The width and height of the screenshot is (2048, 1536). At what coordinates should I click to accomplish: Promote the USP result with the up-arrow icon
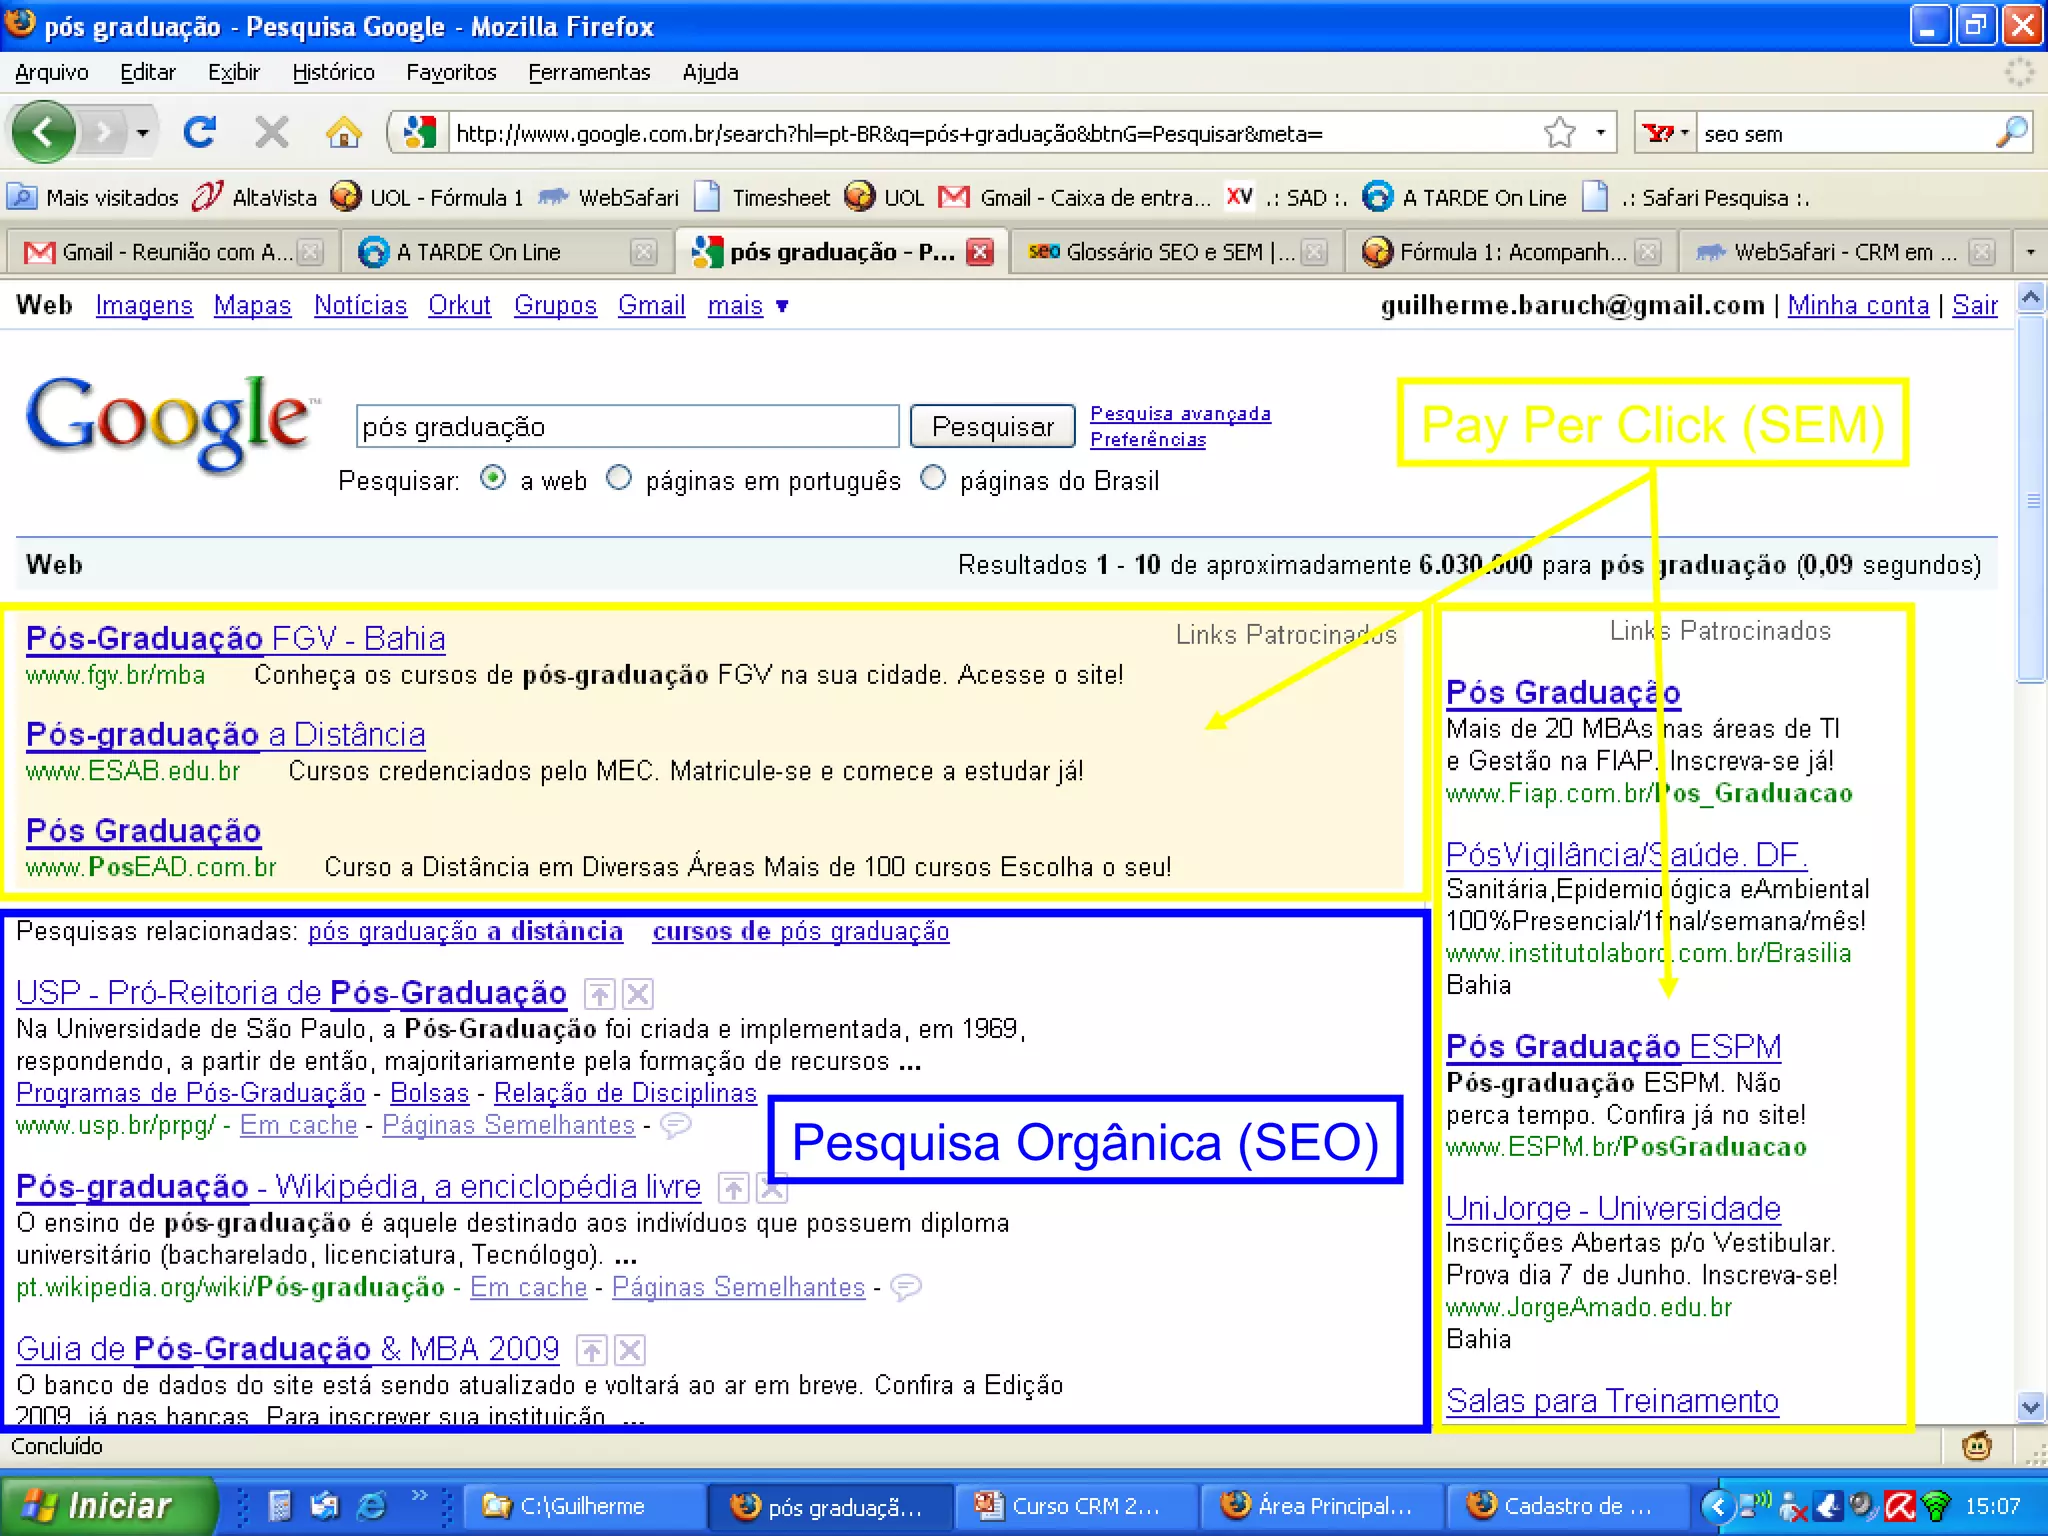(x=599, y=994)
